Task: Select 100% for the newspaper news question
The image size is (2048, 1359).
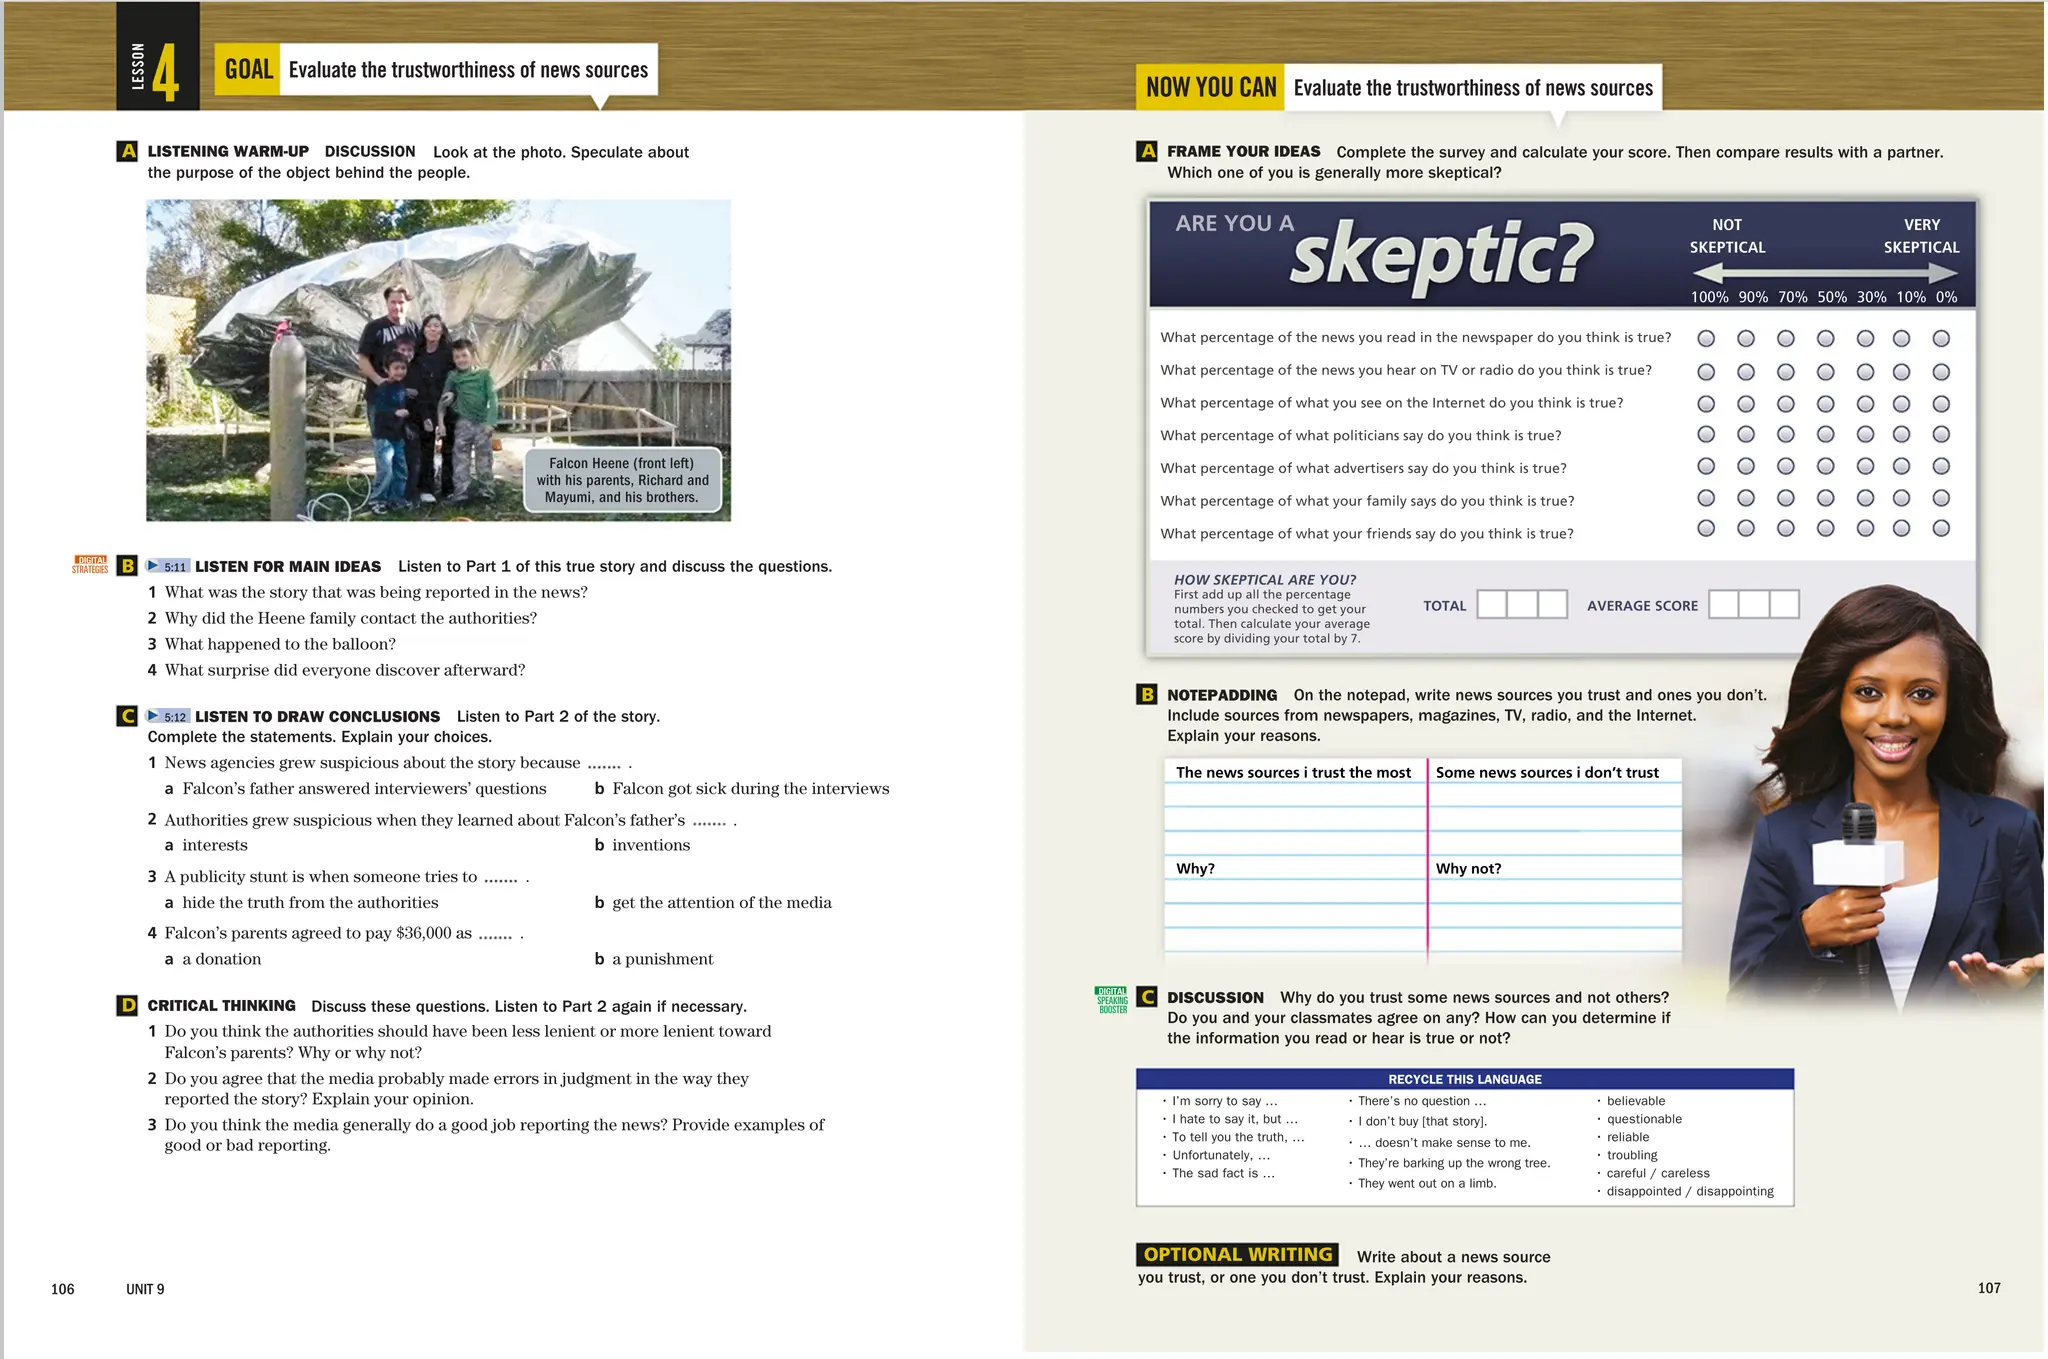Action: coord(1706,339)
